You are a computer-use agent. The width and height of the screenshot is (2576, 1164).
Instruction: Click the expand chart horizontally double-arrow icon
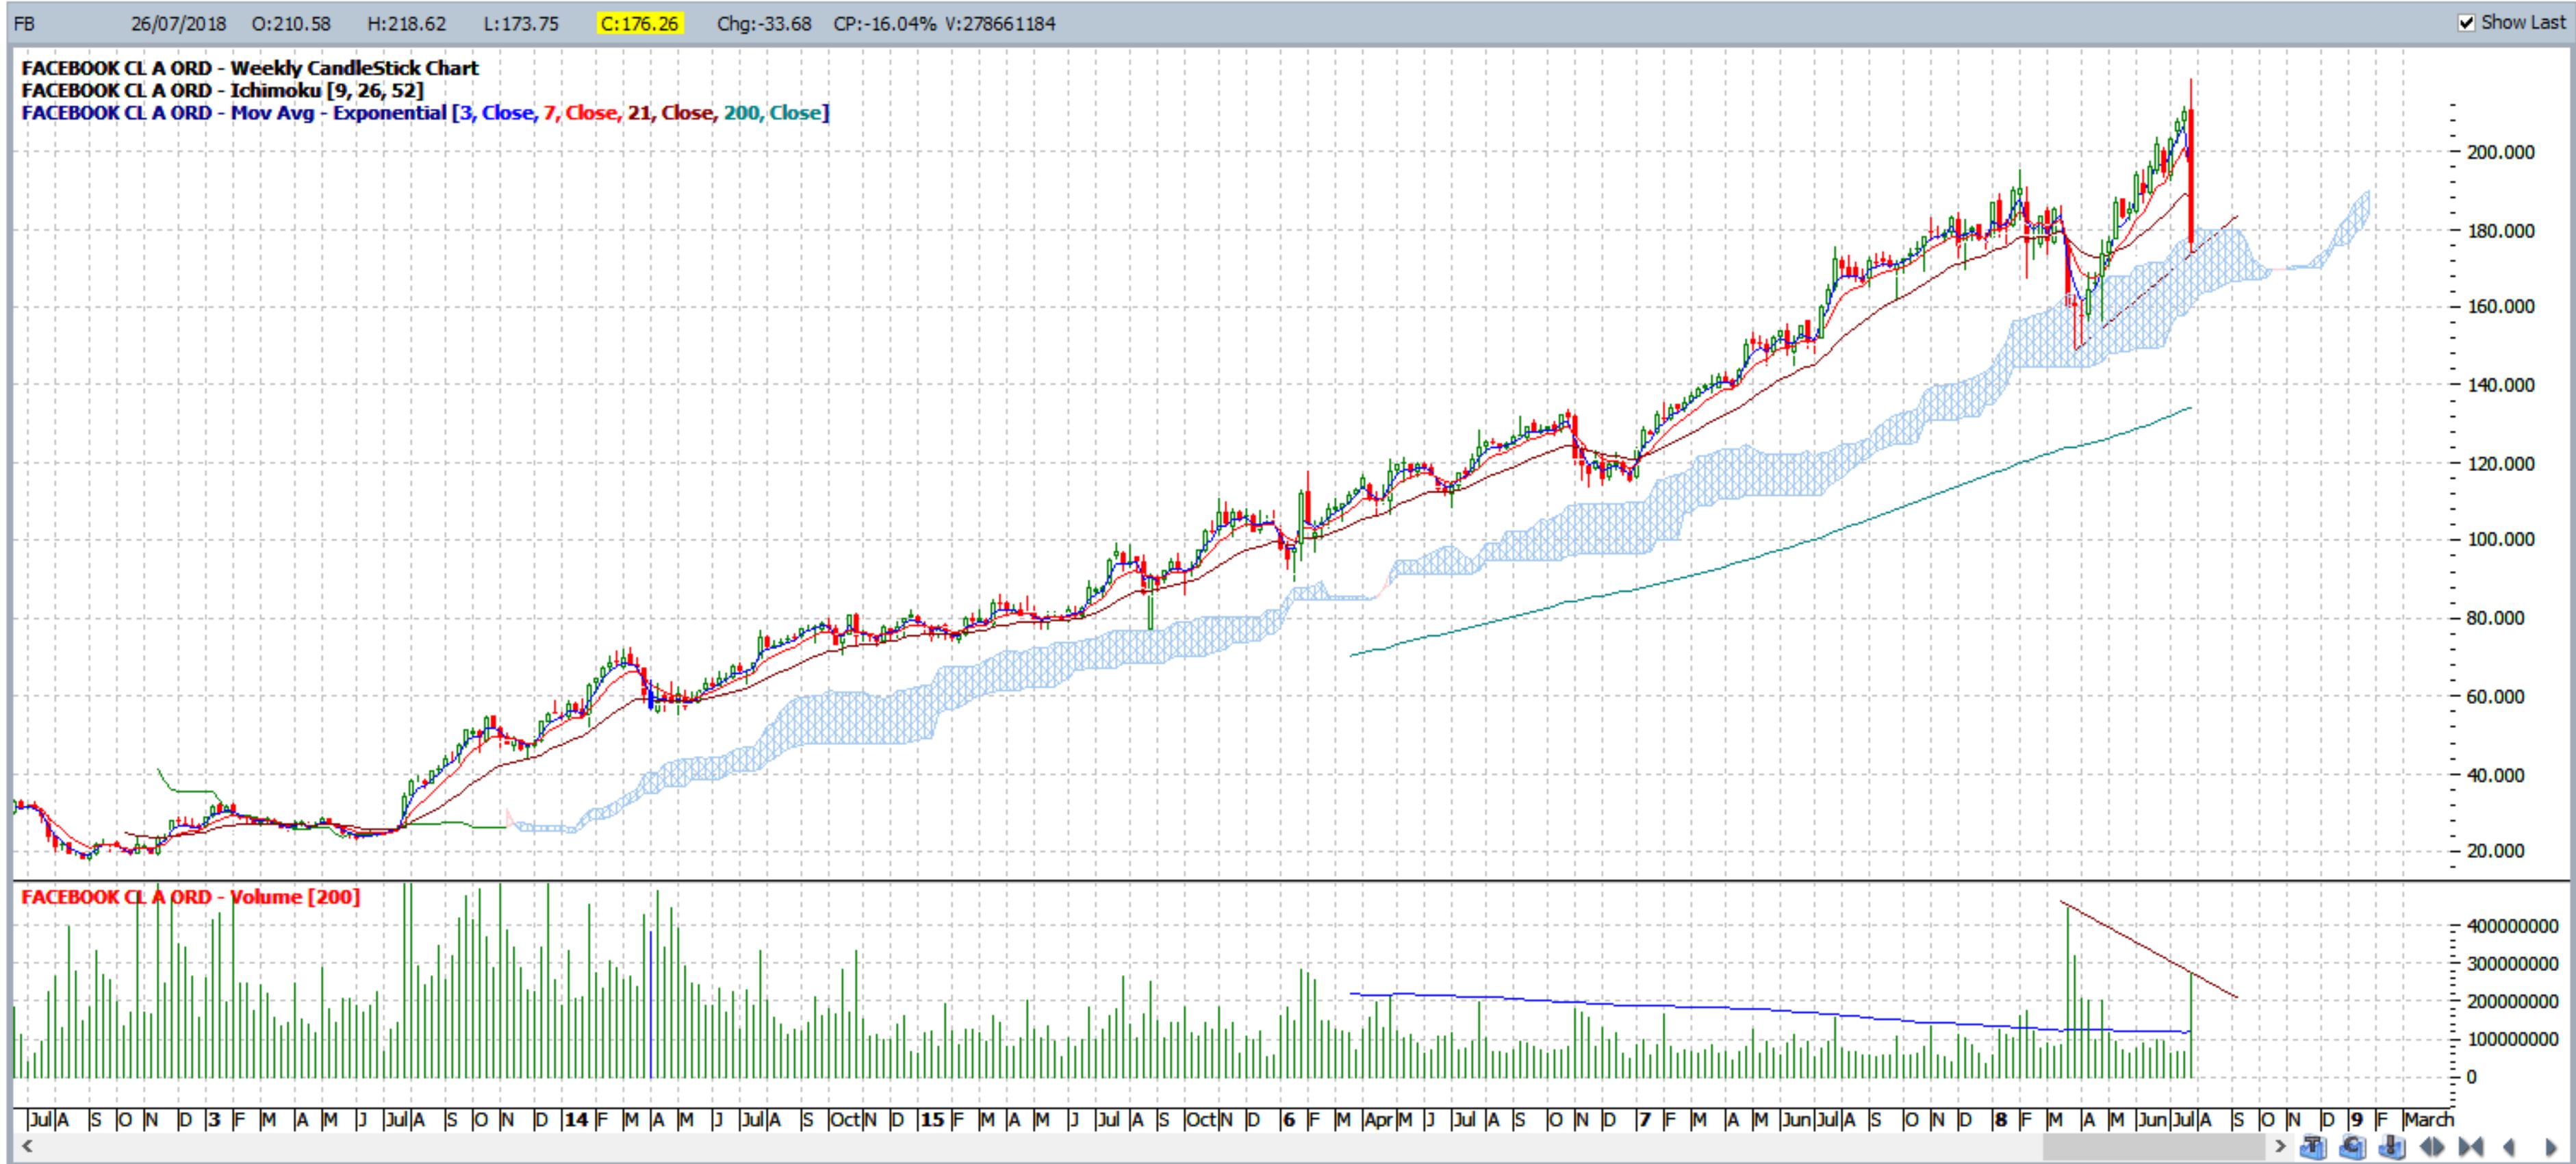click(2432, 1147)
